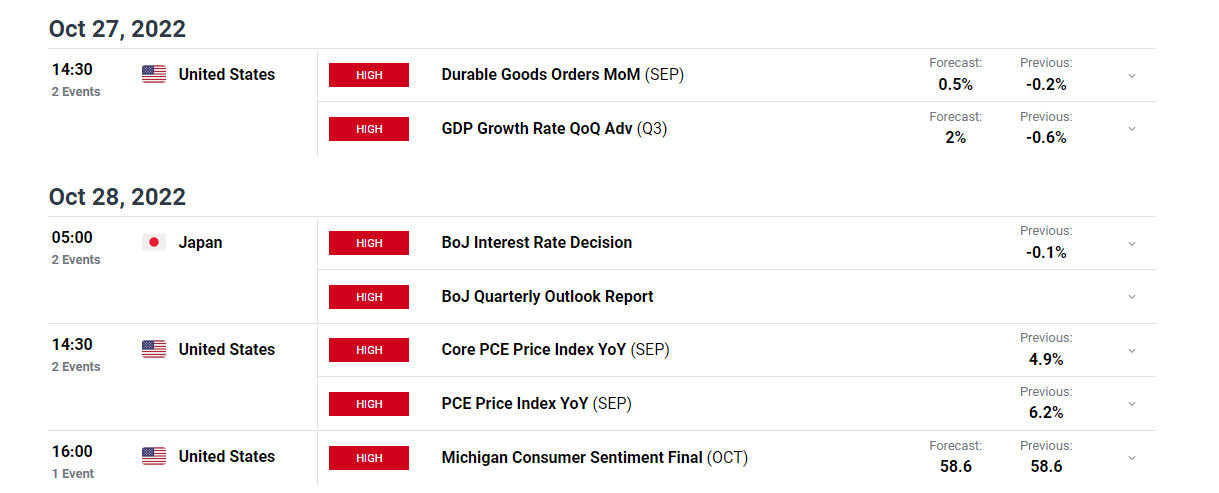Viewport: 1219px width, 493px height.
Task: Click the HIGH badge for BoJ Interest Rate Decision
Action: pyautogui.click(x=369, y=243)
